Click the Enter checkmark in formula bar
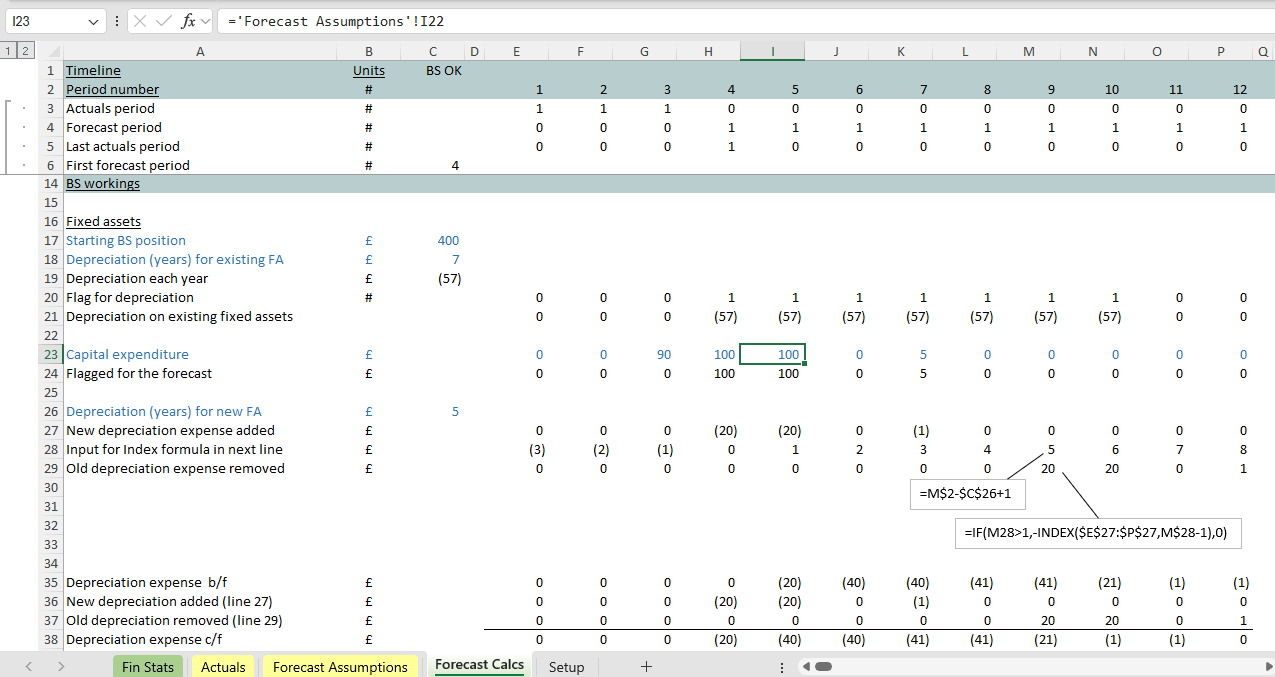The width and height of the screenshot is (1275, 677). coord(163,21)
